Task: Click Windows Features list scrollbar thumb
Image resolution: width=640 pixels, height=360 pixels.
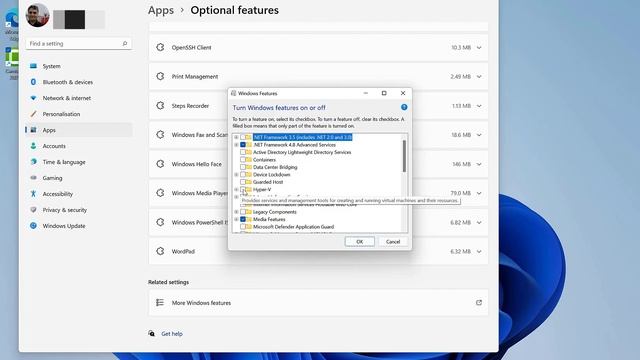Action: (x=404, y=156)
